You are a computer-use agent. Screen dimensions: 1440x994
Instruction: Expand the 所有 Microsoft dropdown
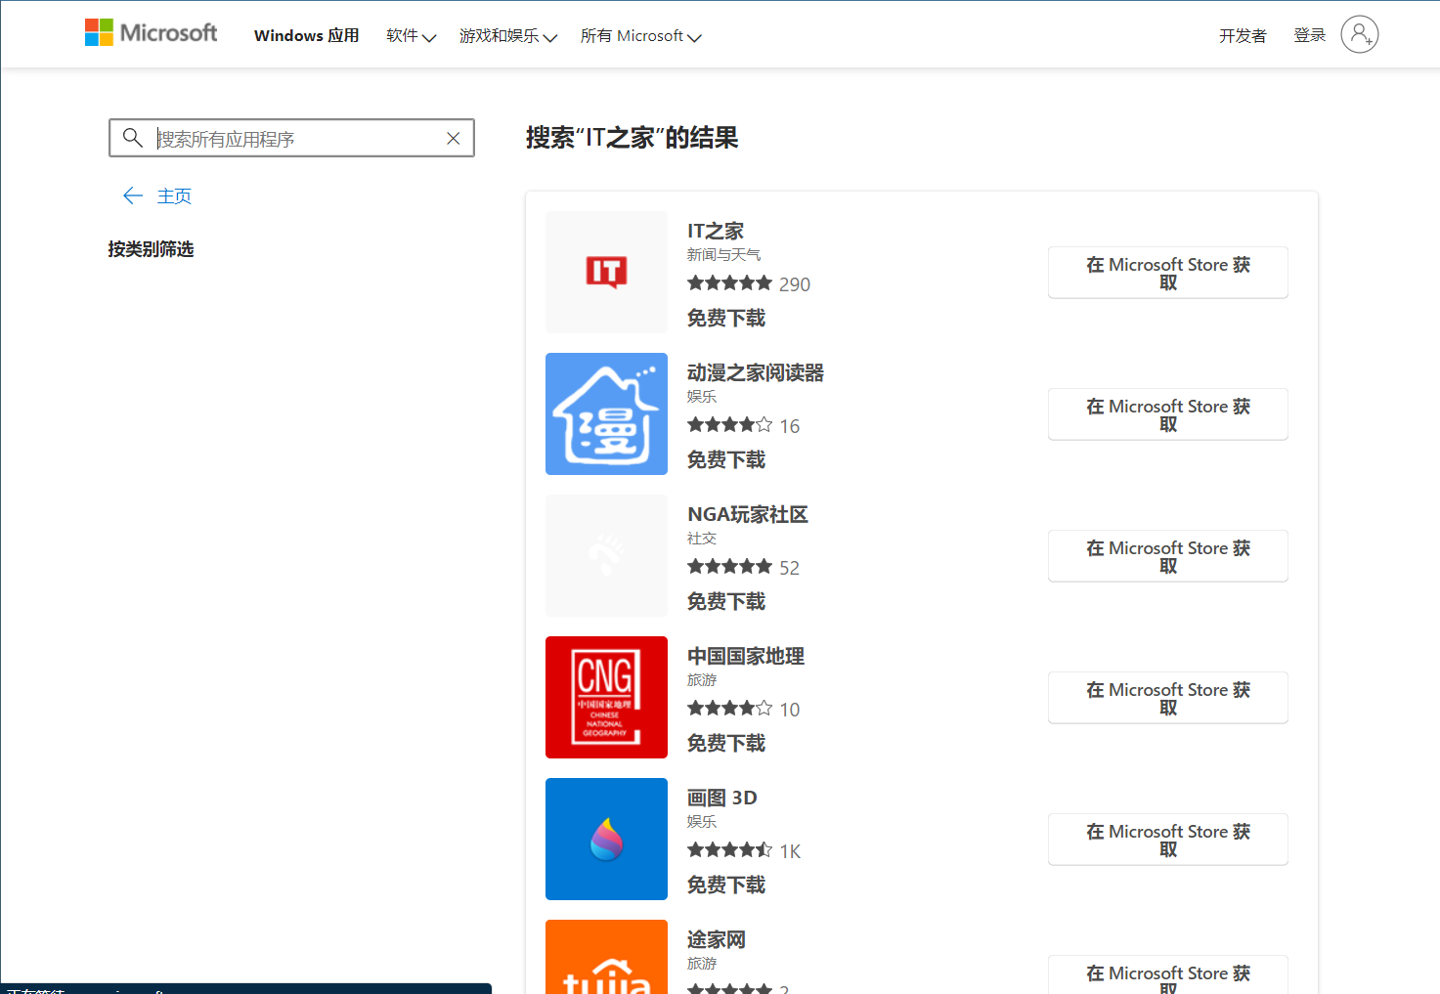(x=641, y=36)
